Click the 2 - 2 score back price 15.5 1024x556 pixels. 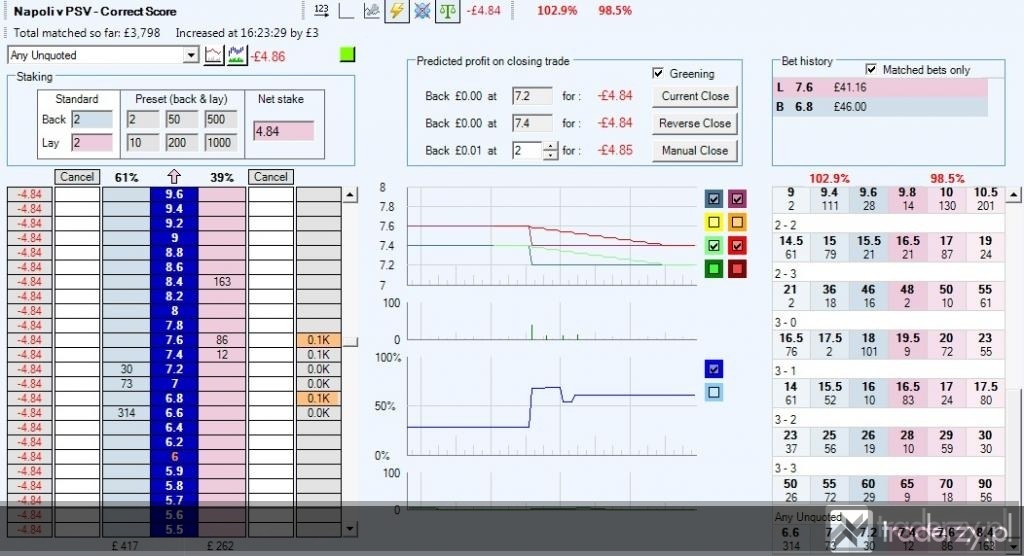click(869, 247)
